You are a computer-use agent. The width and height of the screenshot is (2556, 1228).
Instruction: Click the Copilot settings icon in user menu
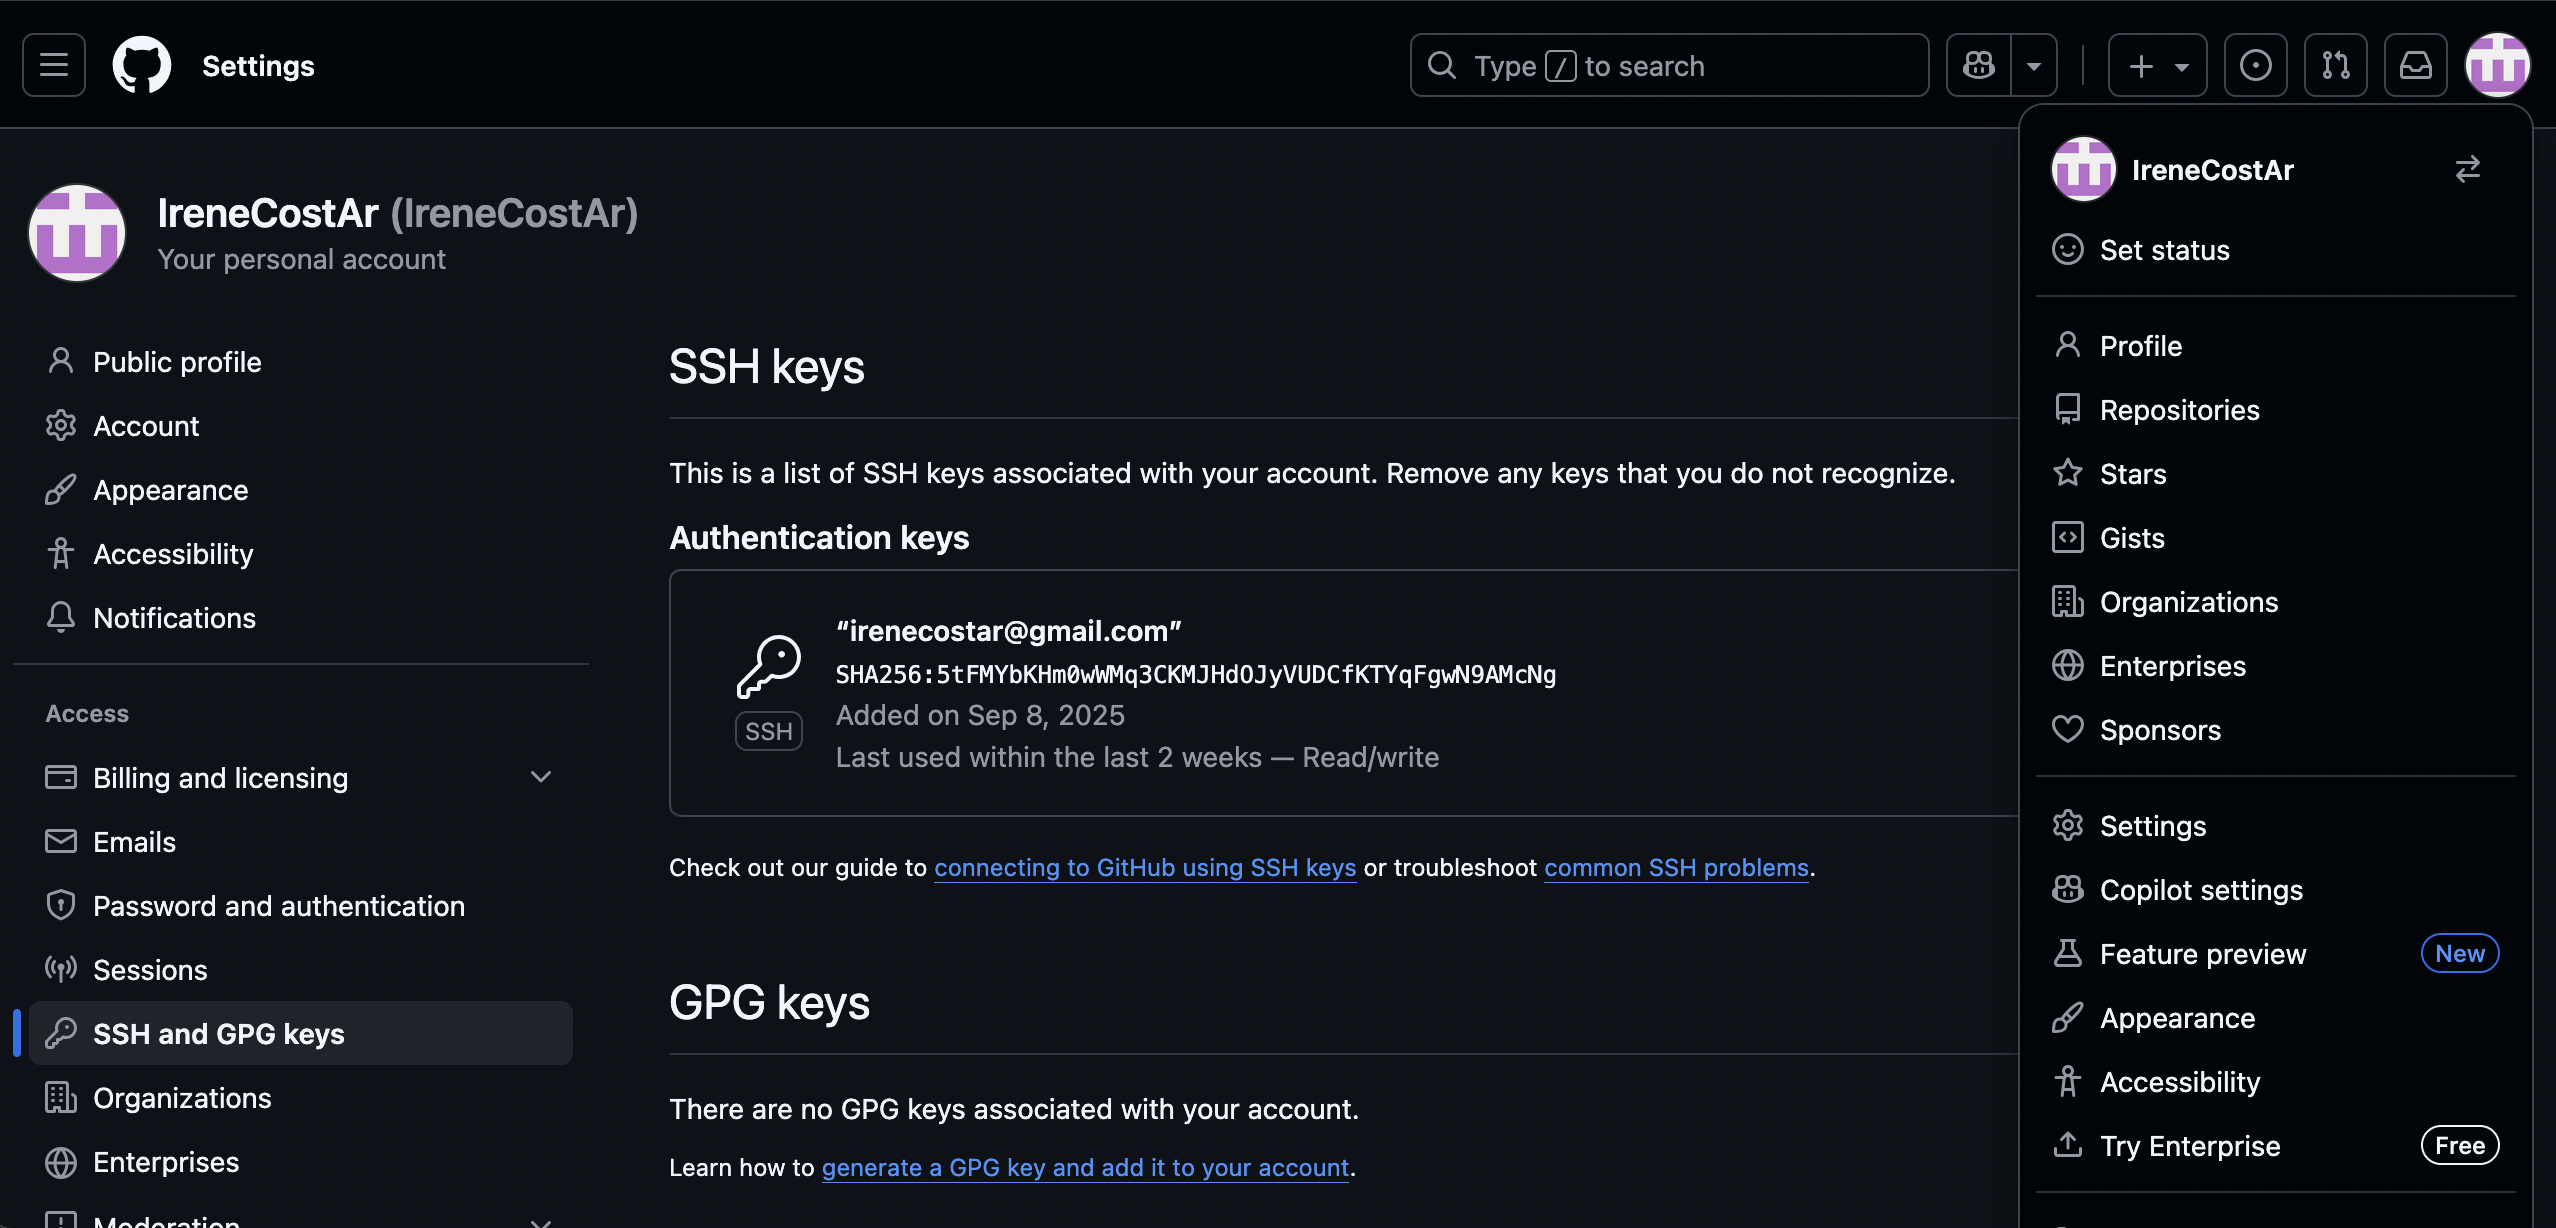(2067, 890)
